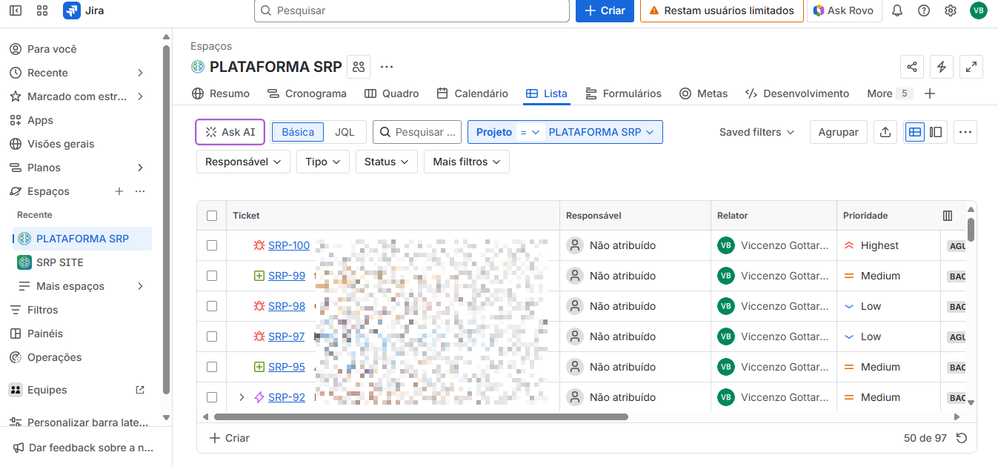Change the Projeto operator equals dropdown
The height and width of the screenshot is (467, 998).
pyautogui.click(x=530, y=132)
